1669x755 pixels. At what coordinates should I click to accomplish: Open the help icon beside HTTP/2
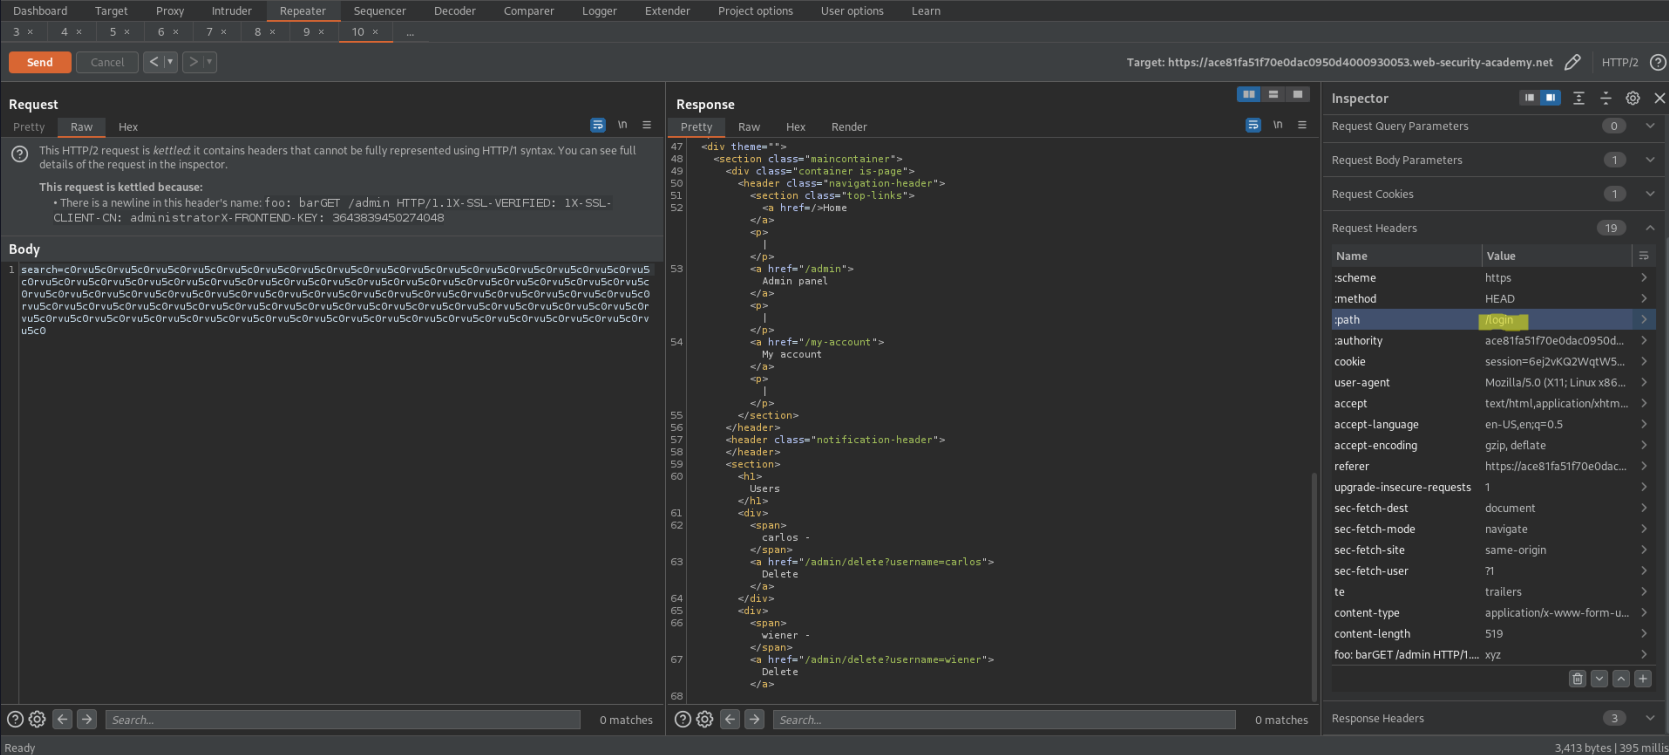[x=1657, y=62]
